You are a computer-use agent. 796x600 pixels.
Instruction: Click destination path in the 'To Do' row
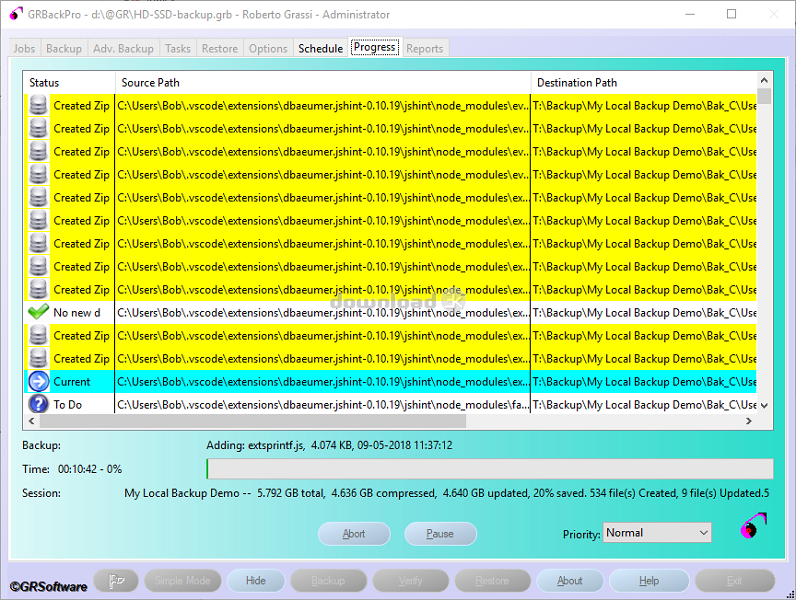(x=644, y=405)
